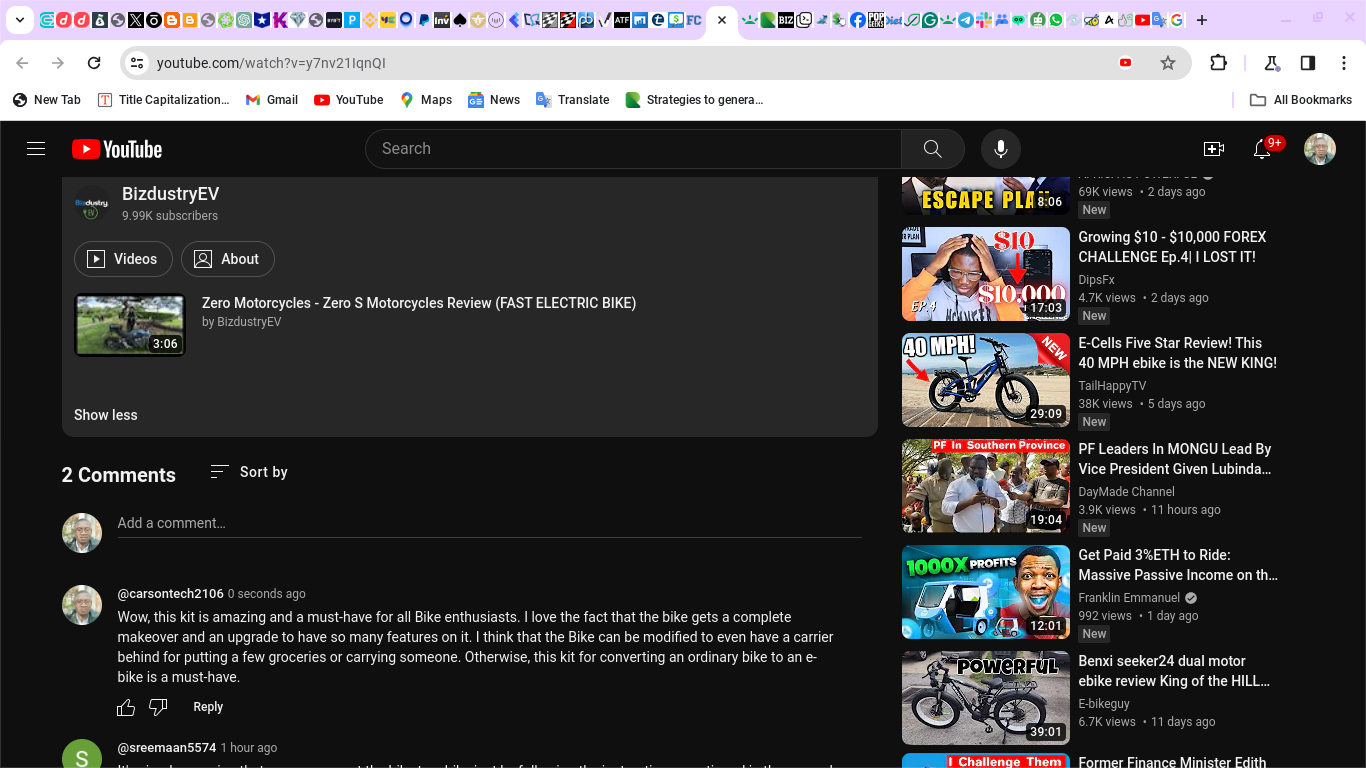Open @carsontech2106 commenter avatar
1366x768 pixels.
(82, 605)
